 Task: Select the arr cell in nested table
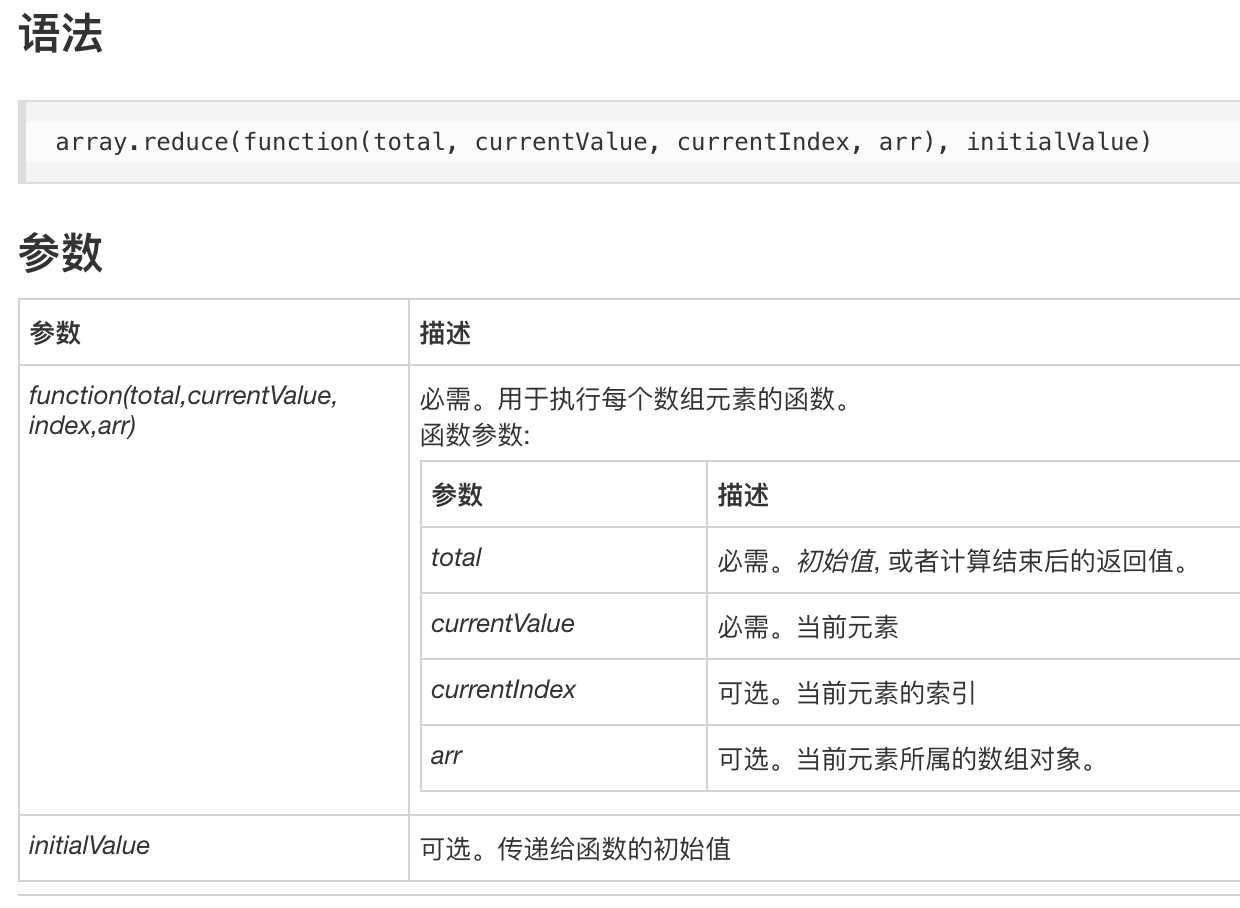point(447,756)
